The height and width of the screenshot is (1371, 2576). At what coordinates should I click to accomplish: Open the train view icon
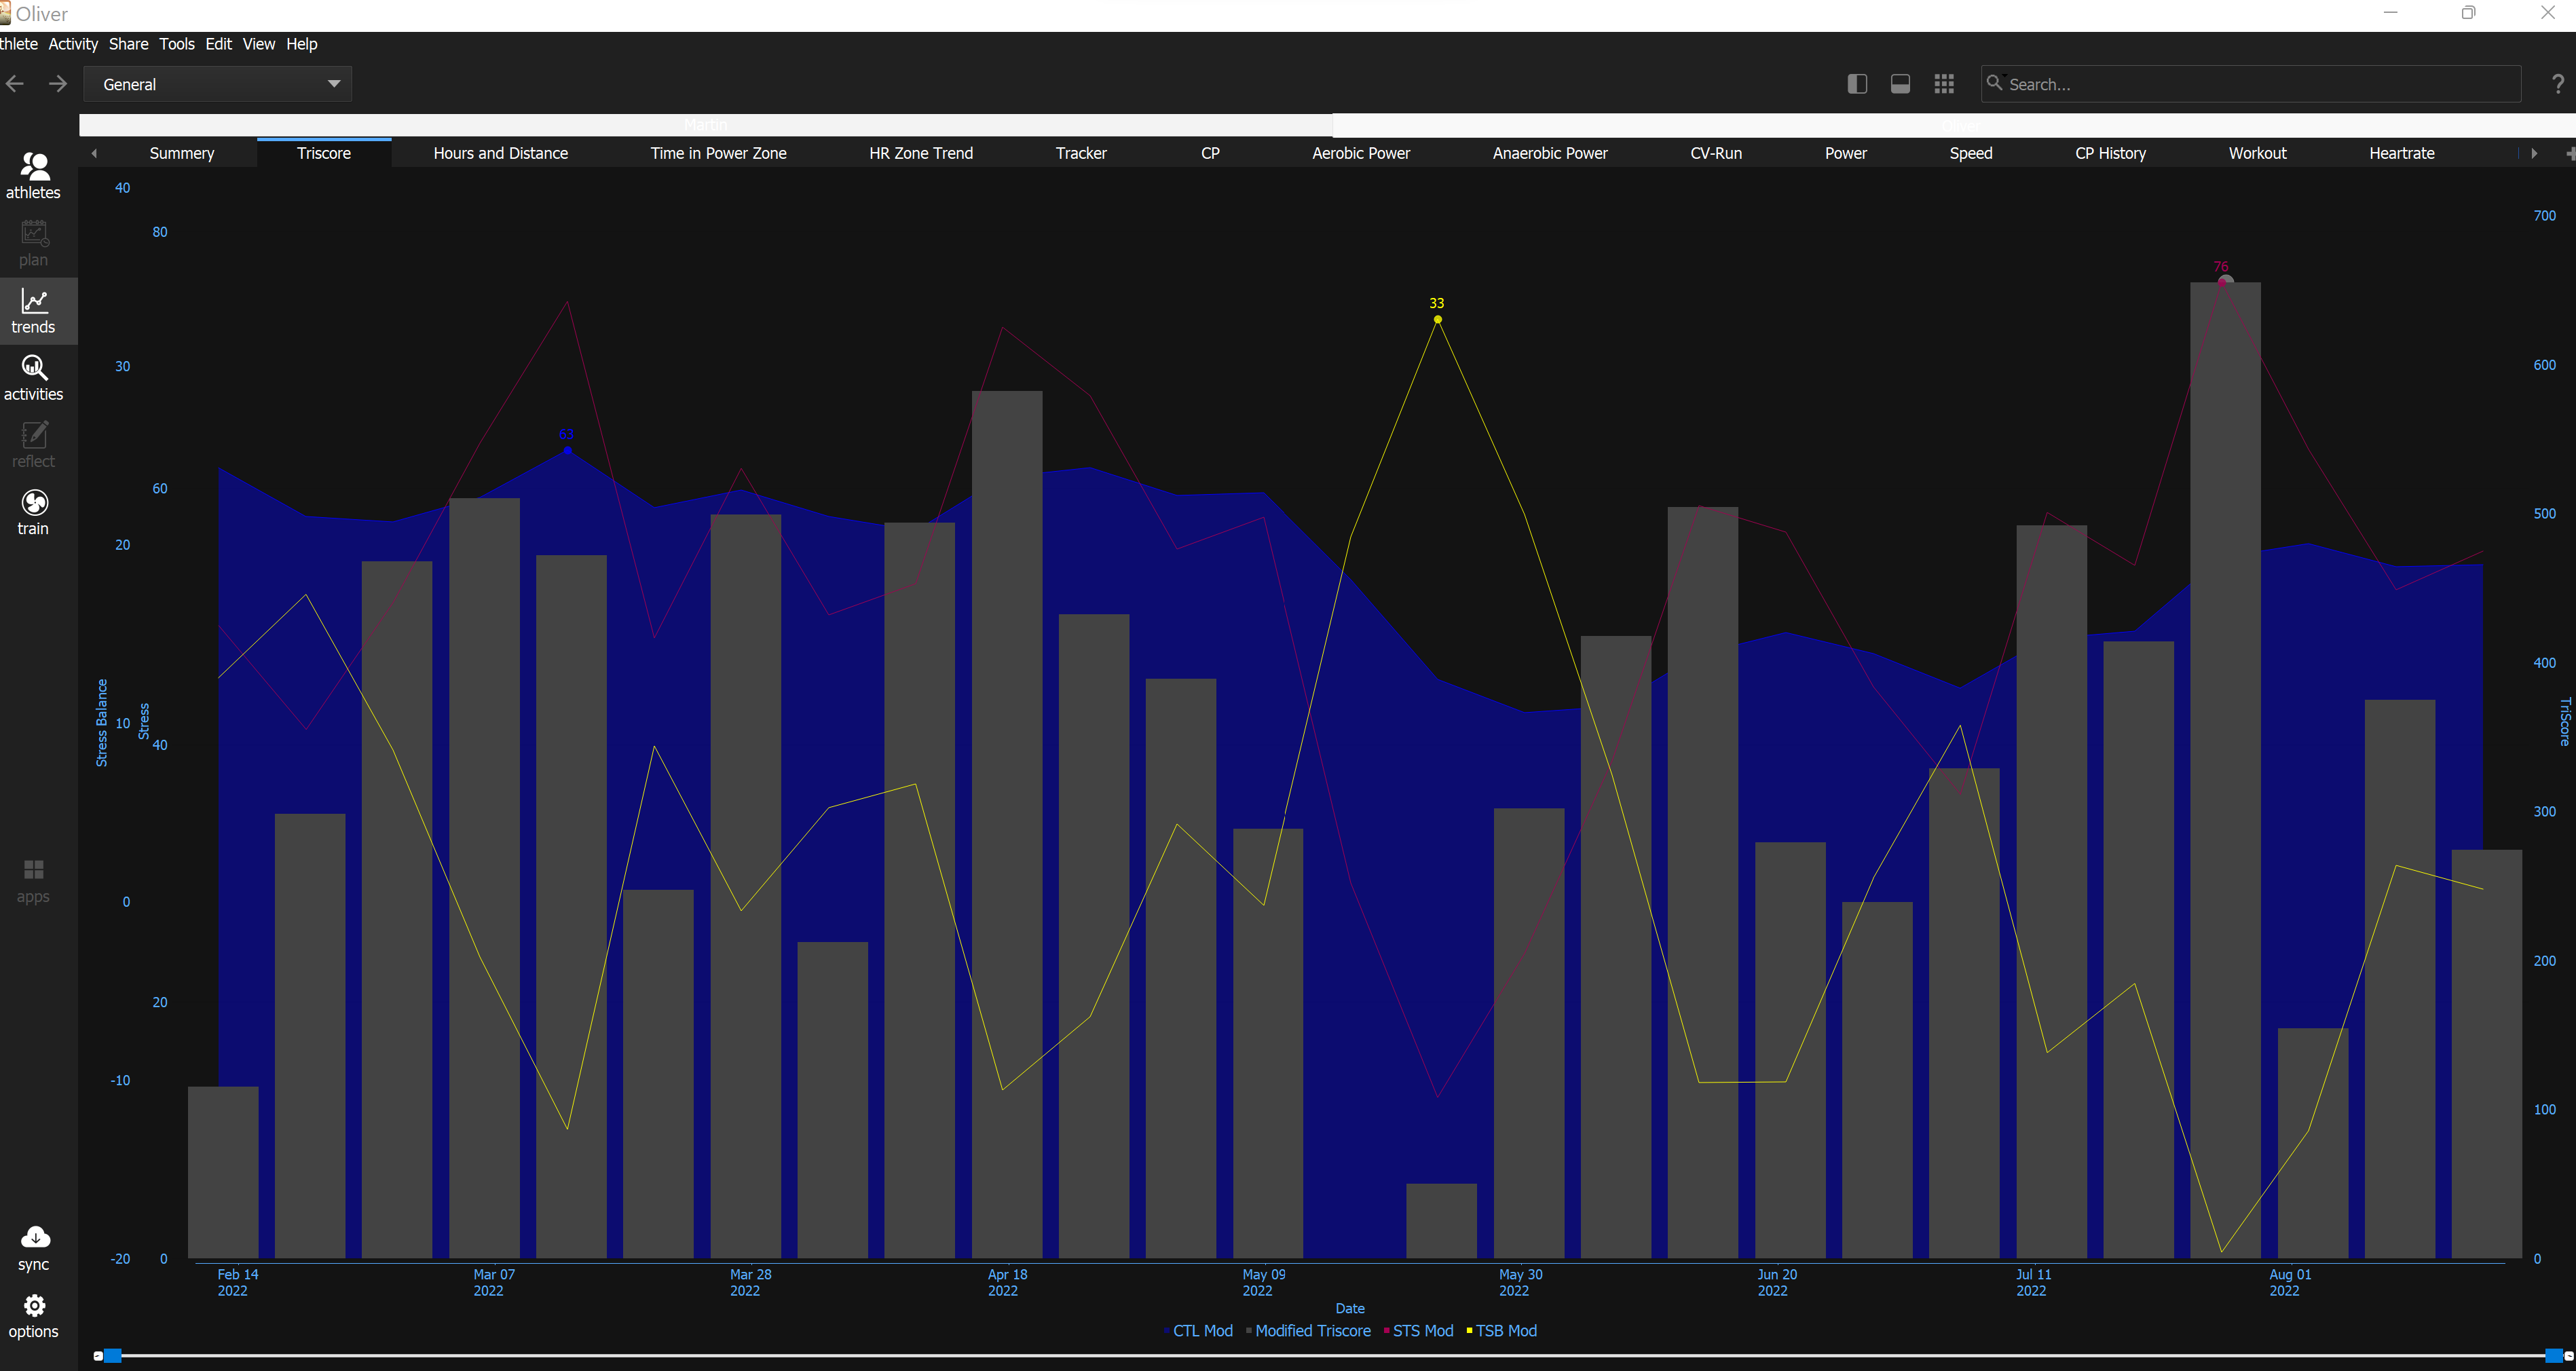pyautogui.click(x=34, y=512)
